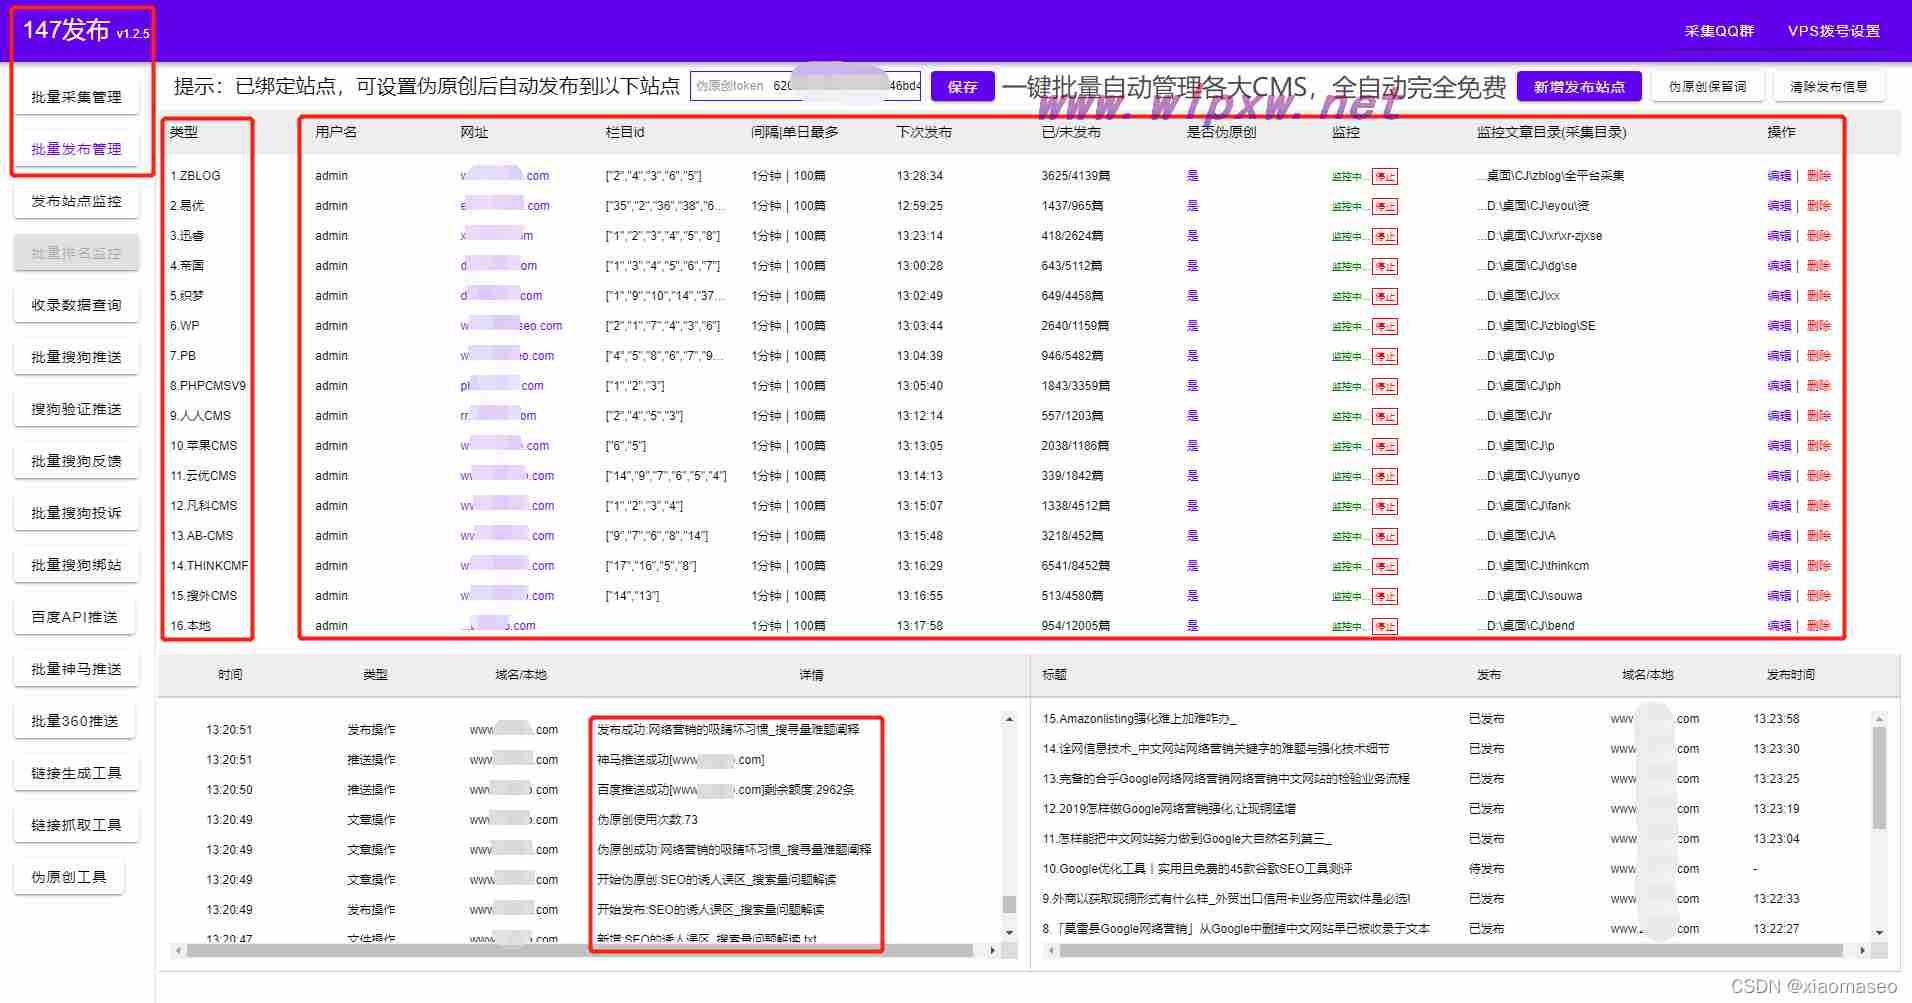
Task: Save the token with the 保存 button
Action: (963, 87)
